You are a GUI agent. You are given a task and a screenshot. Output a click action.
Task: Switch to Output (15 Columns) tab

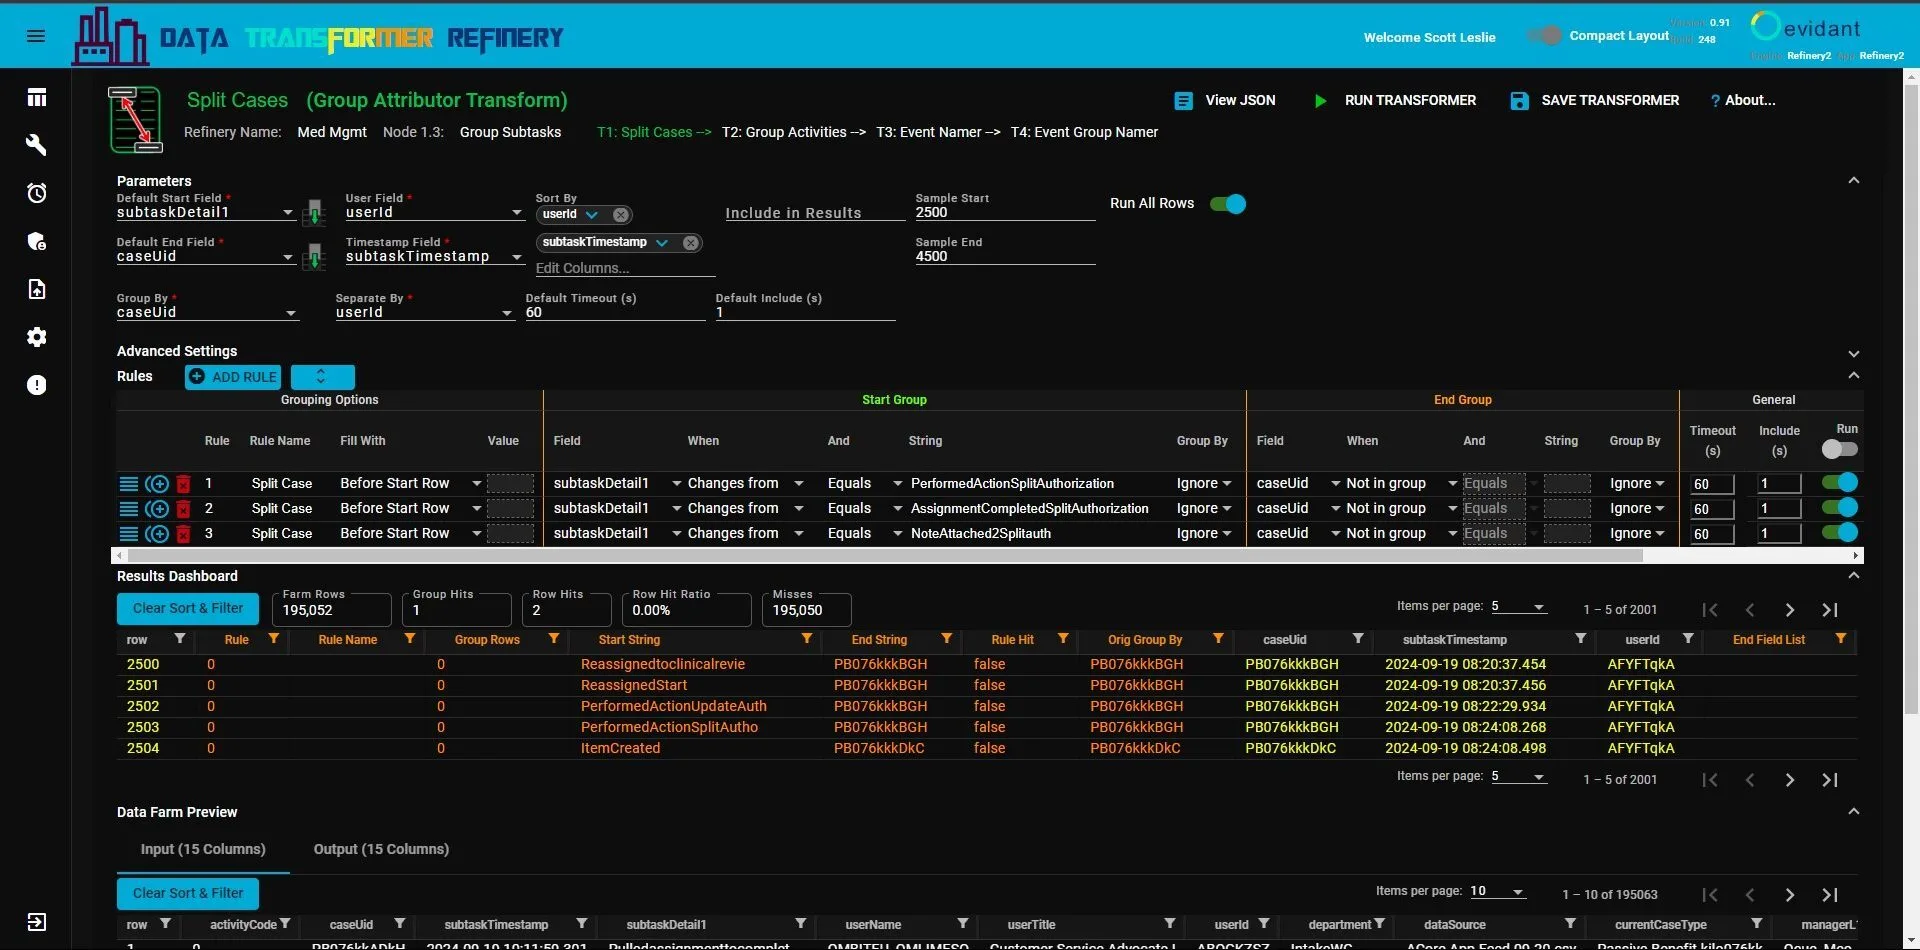coord(381,849)
